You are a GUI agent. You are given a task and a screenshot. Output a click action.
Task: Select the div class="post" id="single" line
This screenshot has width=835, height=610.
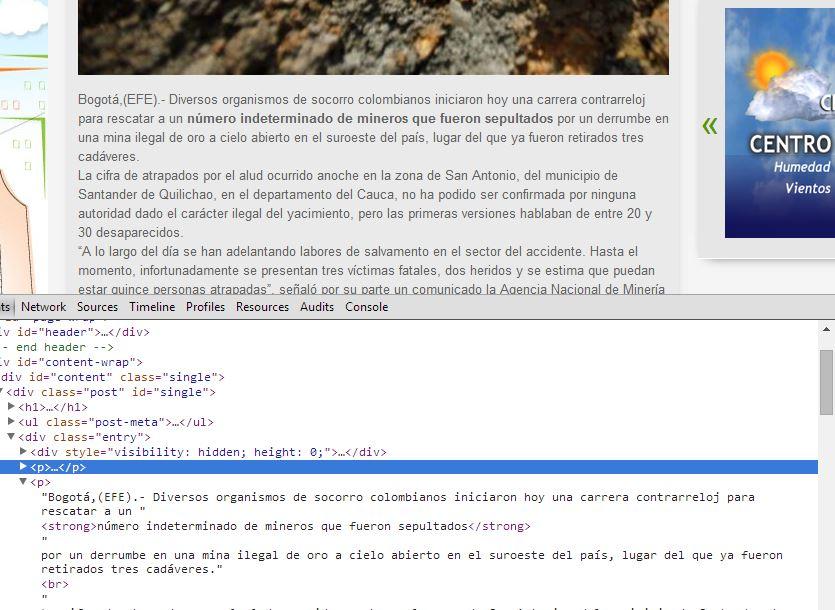(111, 392)
